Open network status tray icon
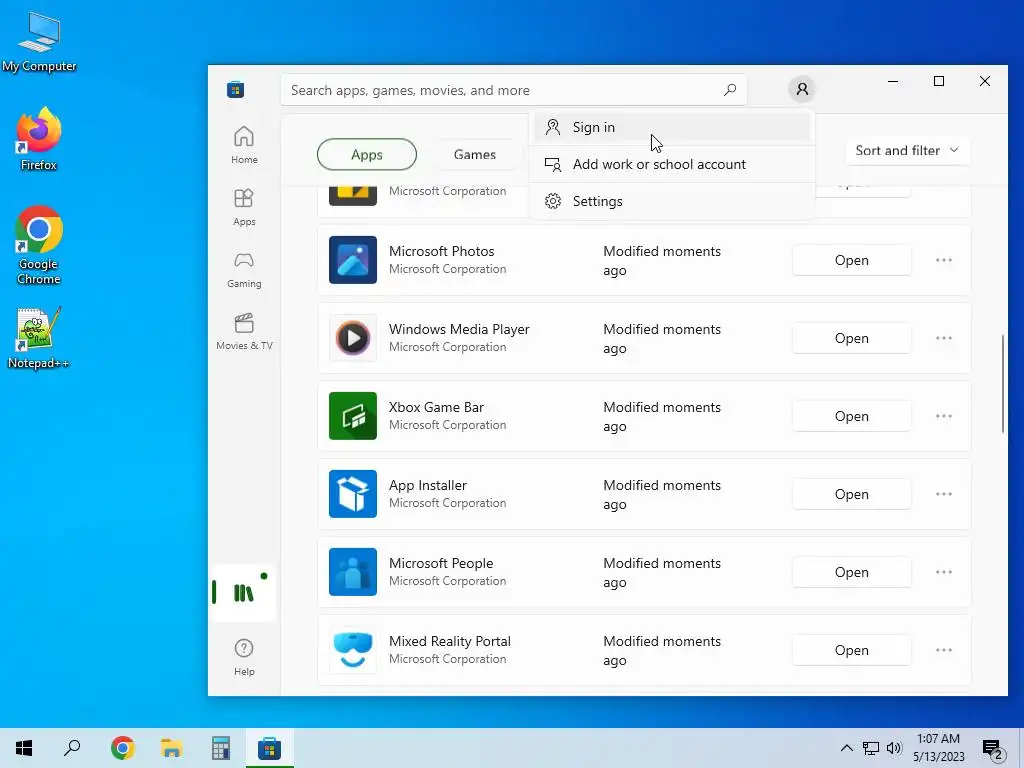1024x768 pixels. [871, 748]
